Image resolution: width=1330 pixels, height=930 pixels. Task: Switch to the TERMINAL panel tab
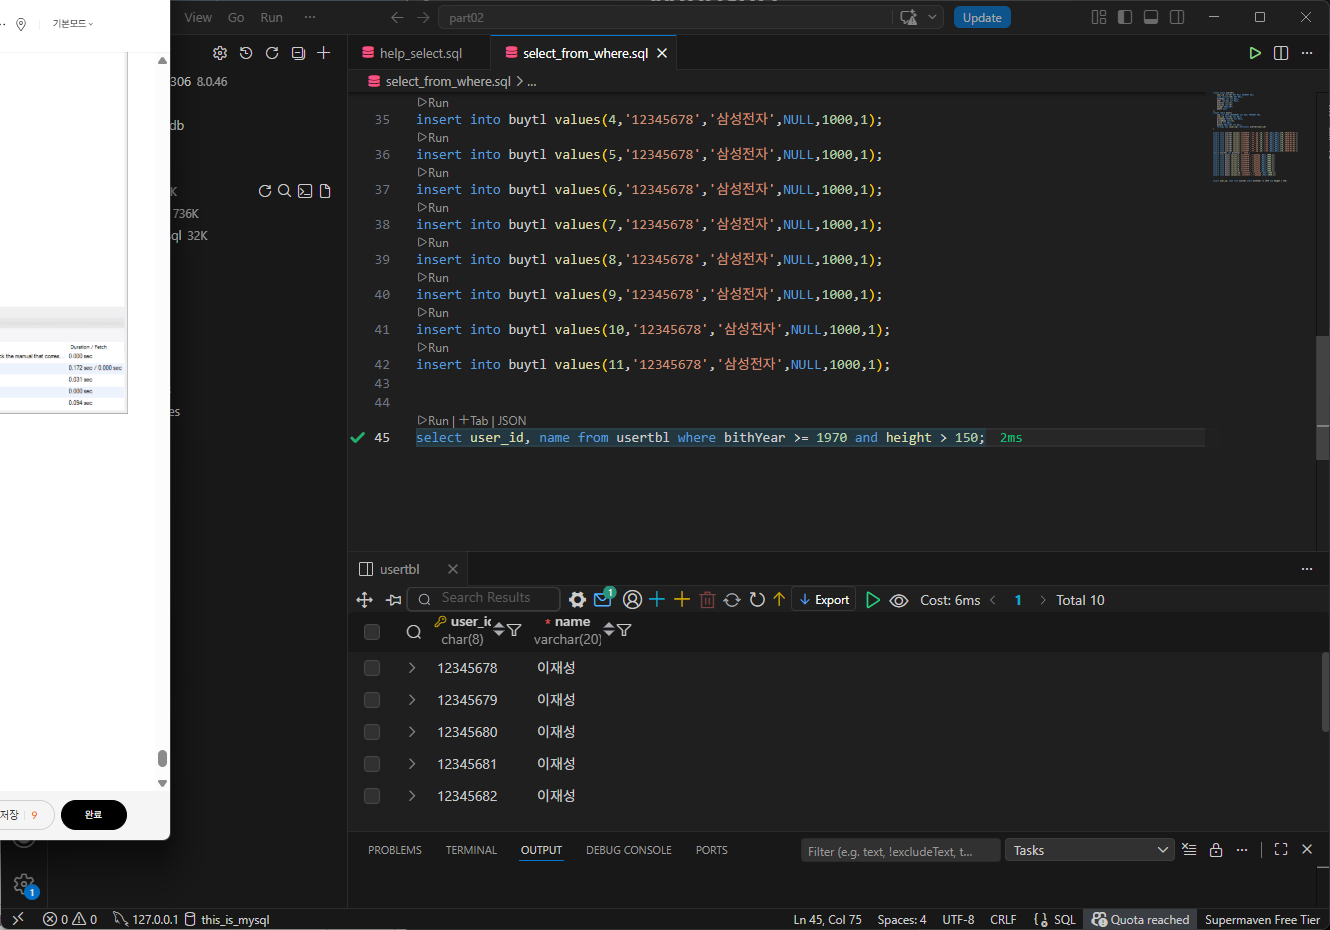(471, 850)
